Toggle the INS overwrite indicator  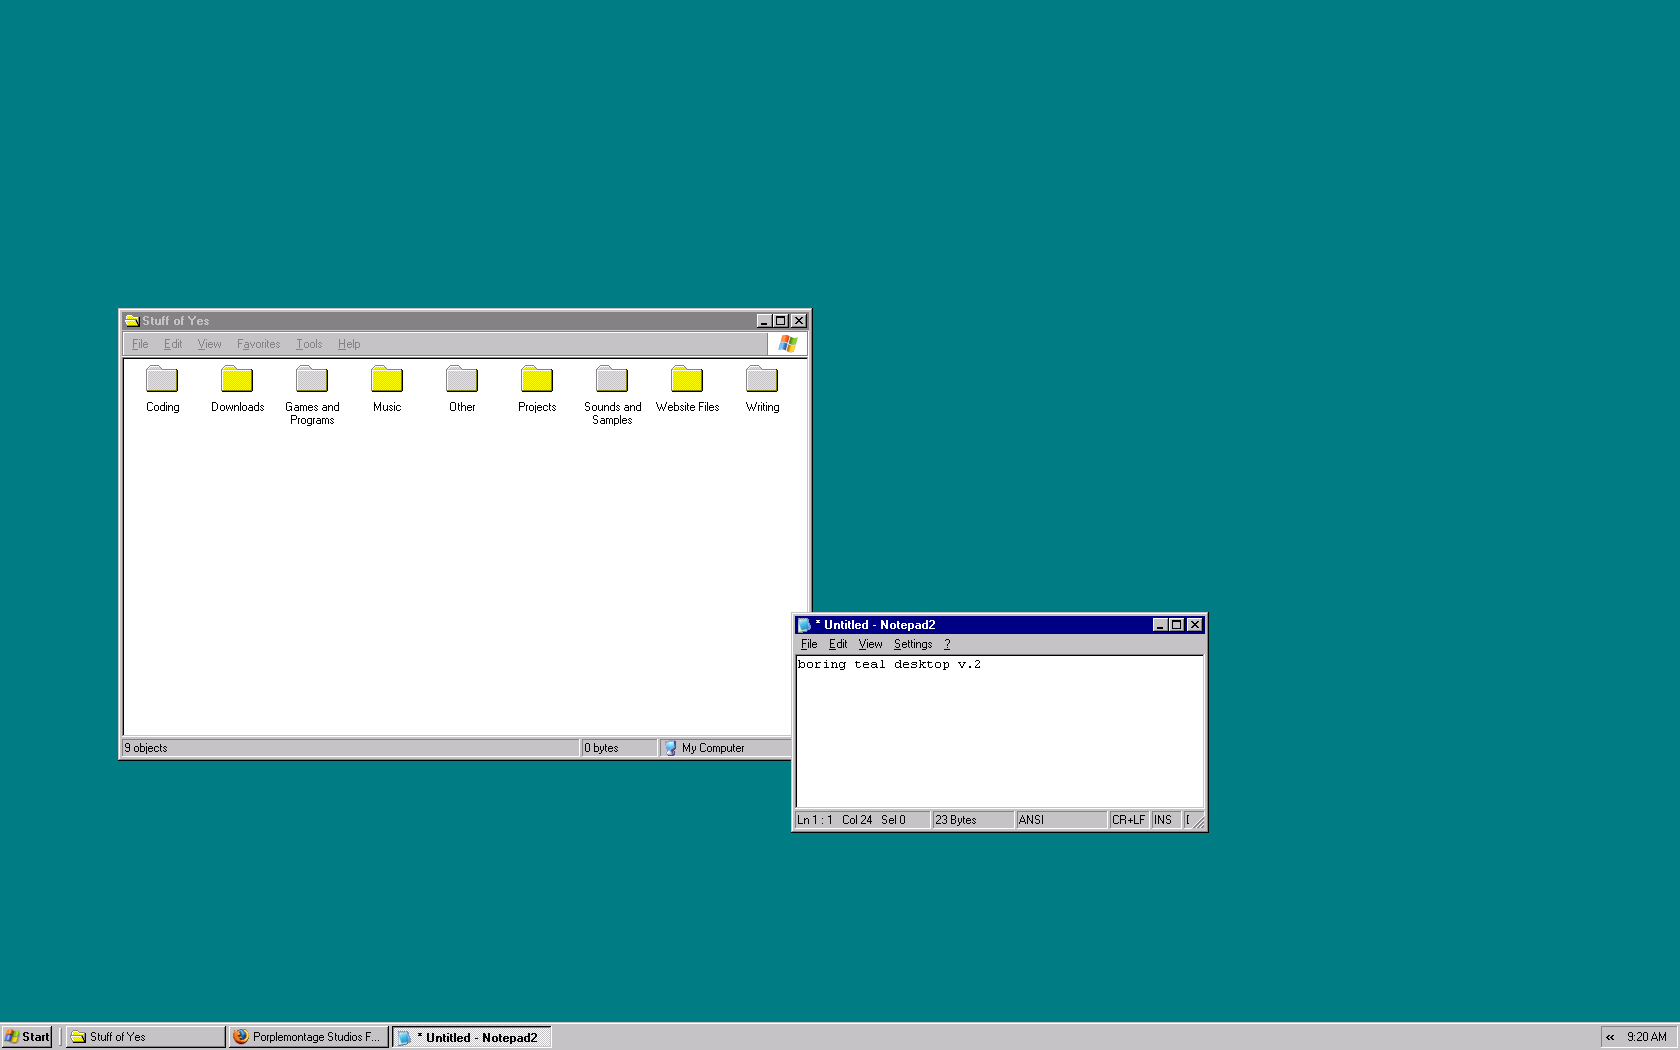coord(1163,819)
